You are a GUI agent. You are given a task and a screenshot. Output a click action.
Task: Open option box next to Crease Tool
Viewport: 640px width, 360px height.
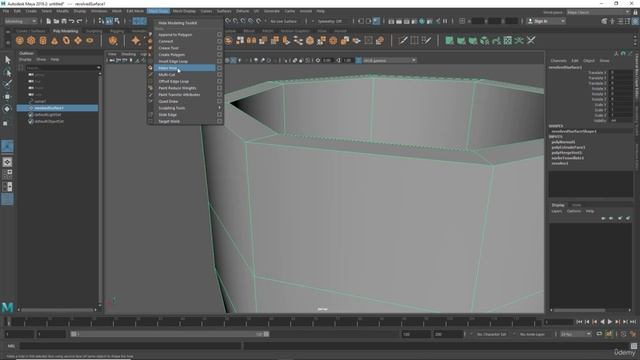click(220, 48)
